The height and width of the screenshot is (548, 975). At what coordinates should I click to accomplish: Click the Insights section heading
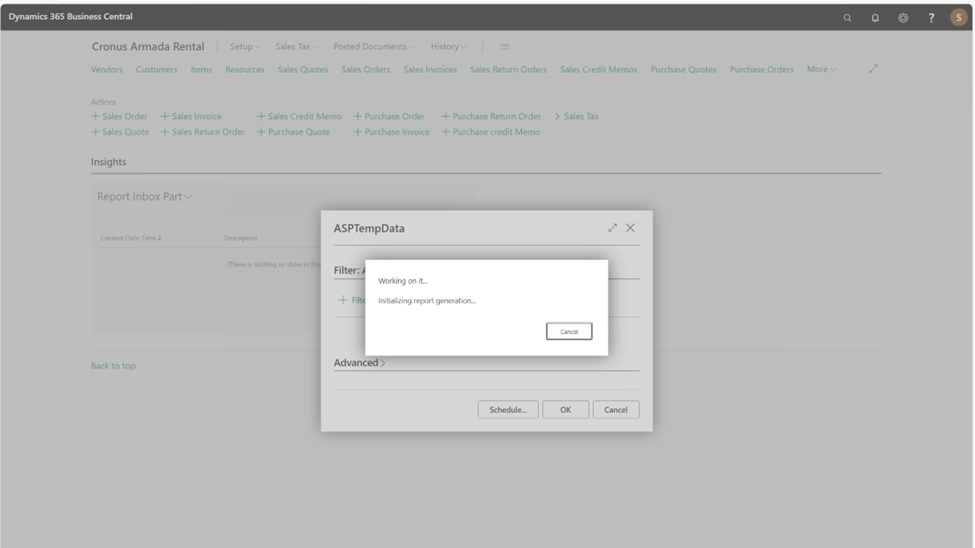click(x=109, y=162)
